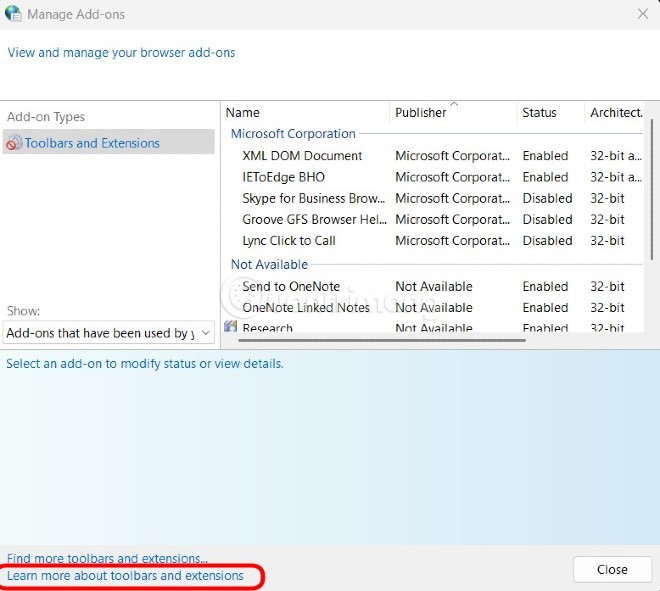Select the XML DOM Document add-on
Image resolution: width=660 pixels, height=591 pixels.
(x=302, y=156)
